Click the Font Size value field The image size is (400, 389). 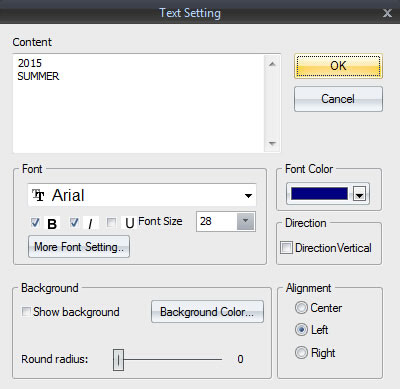217,221
